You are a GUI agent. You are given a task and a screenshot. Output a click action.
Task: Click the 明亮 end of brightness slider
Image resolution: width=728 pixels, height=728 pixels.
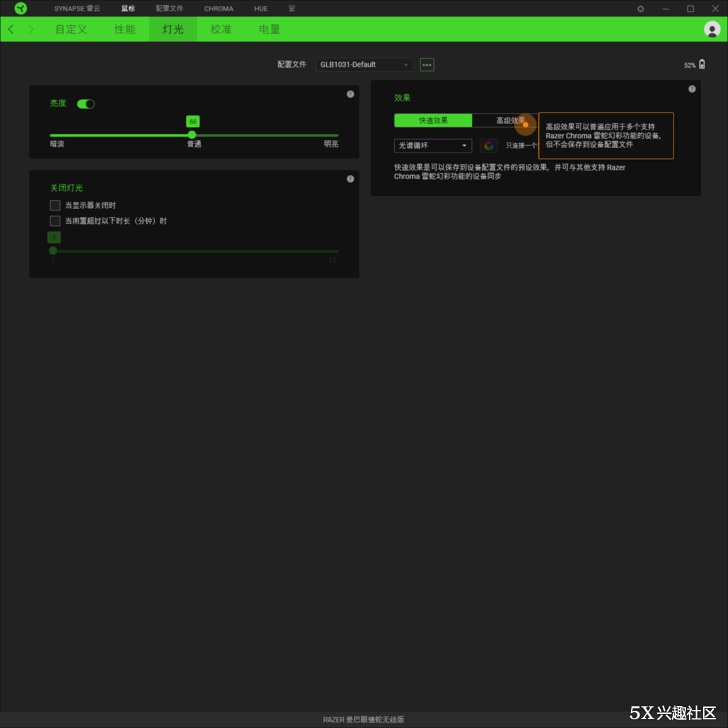pyautogui.click(x=331, y=144)
